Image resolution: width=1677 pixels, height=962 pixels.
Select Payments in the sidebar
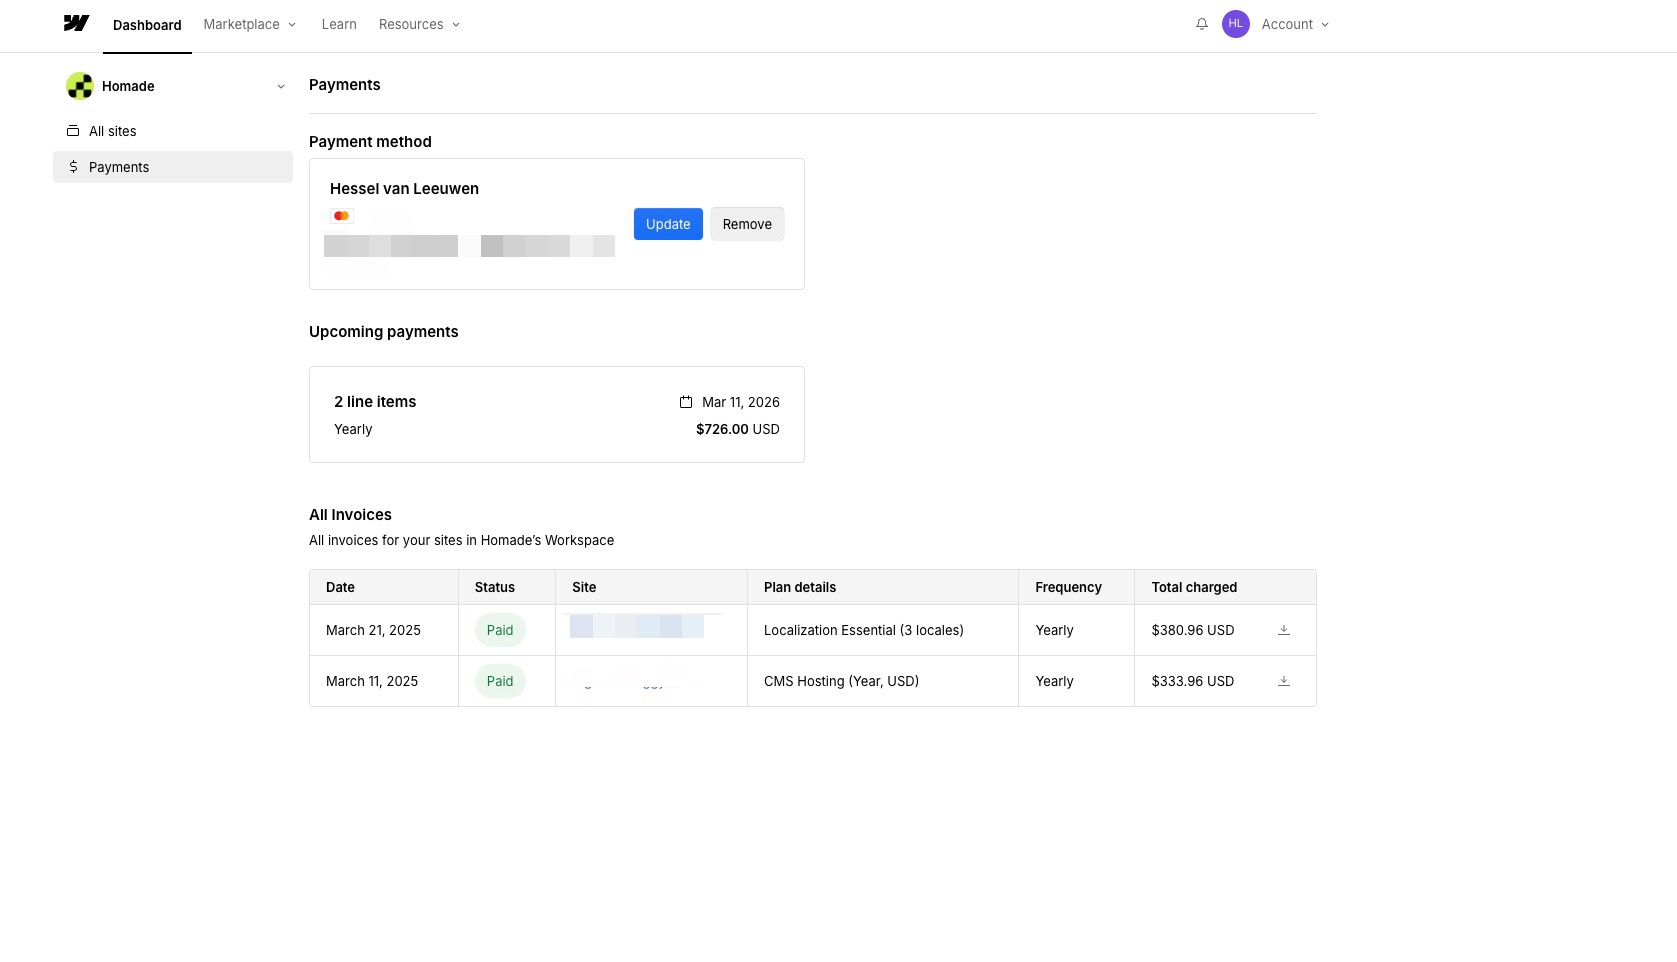[x=173, y=167]
